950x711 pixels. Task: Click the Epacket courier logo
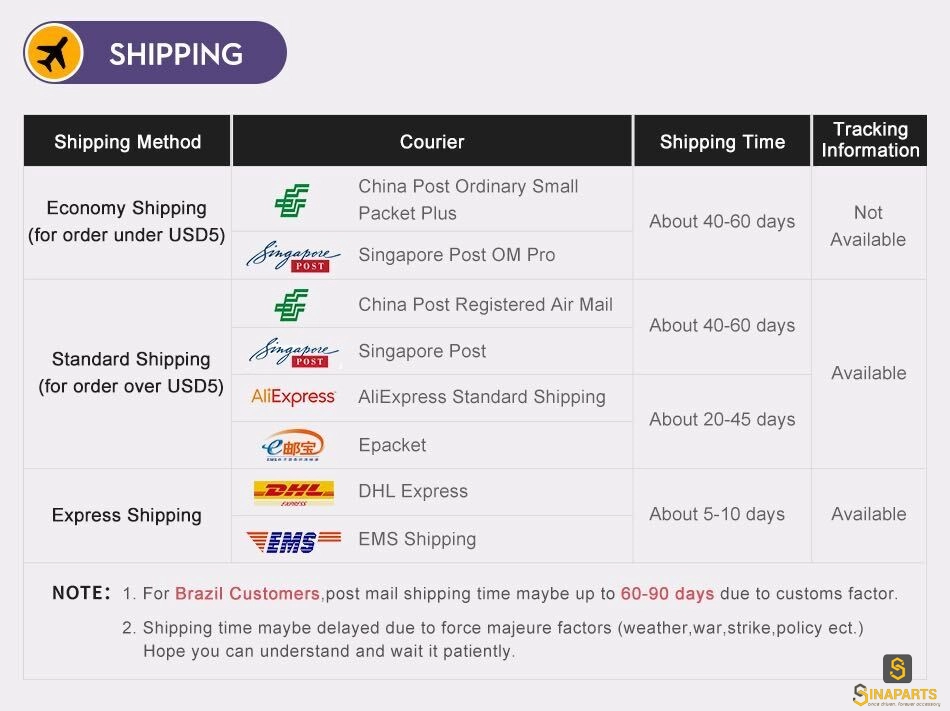[x=293, y=445]
